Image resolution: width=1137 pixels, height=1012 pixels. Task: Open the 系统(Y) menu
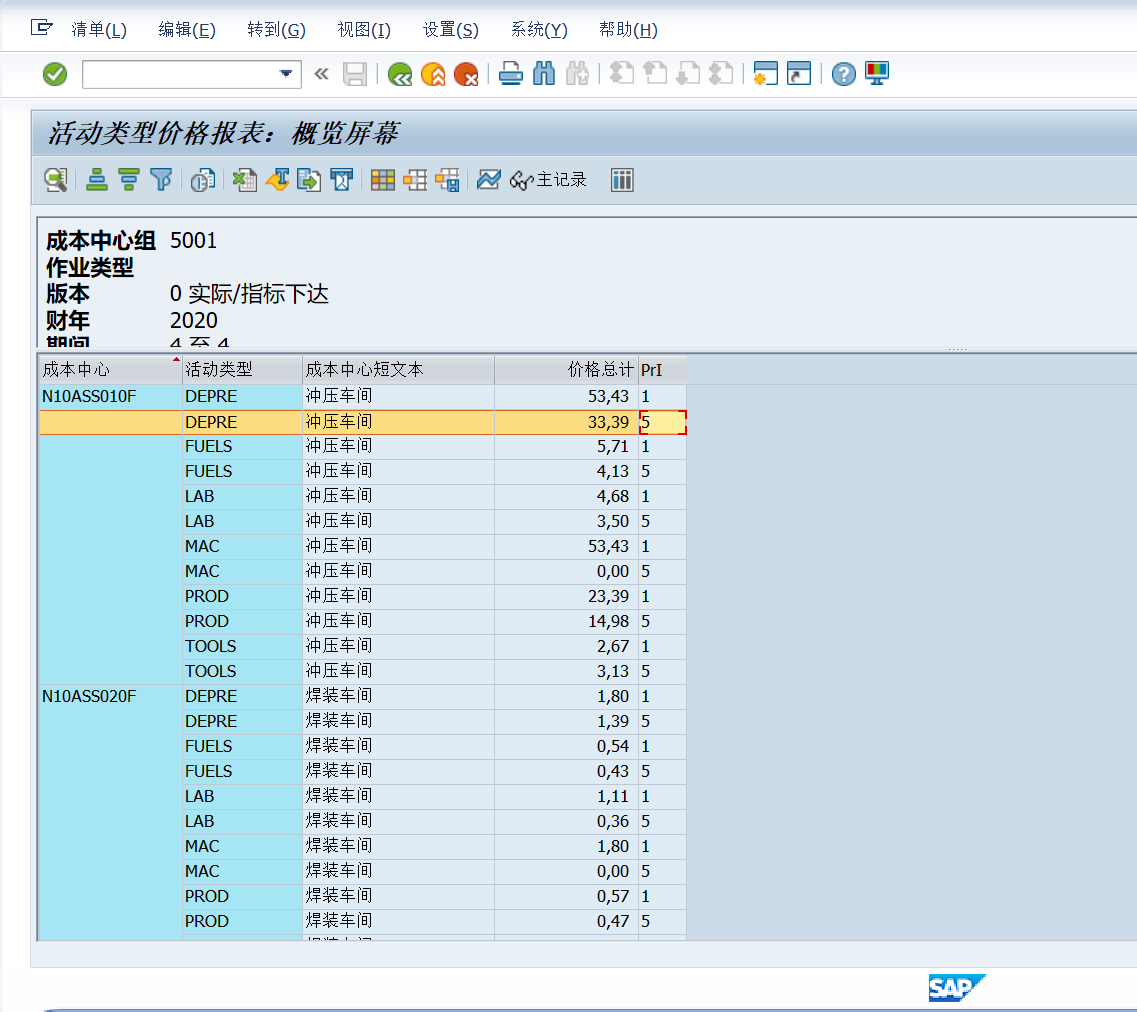click(537, 30)
